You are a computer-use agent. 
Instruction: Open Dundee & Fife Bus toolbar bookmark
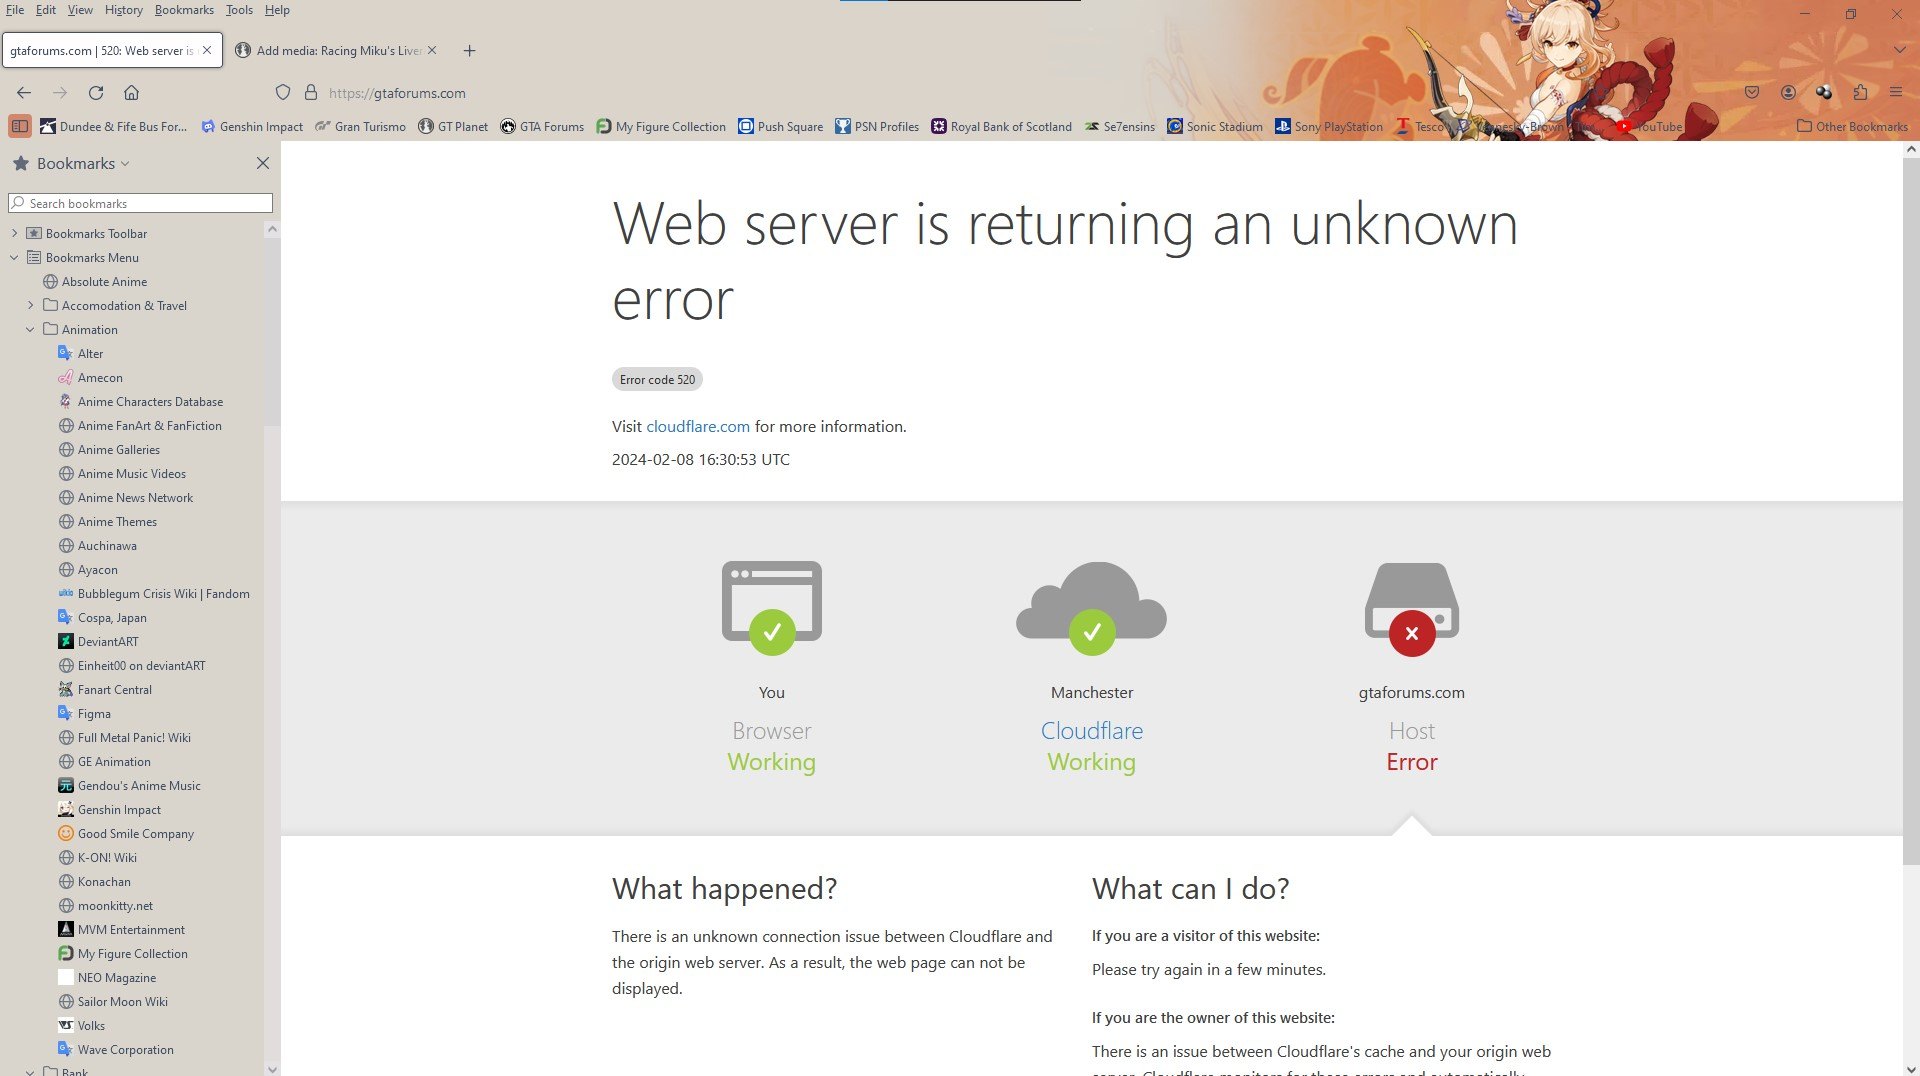point(113,126)
